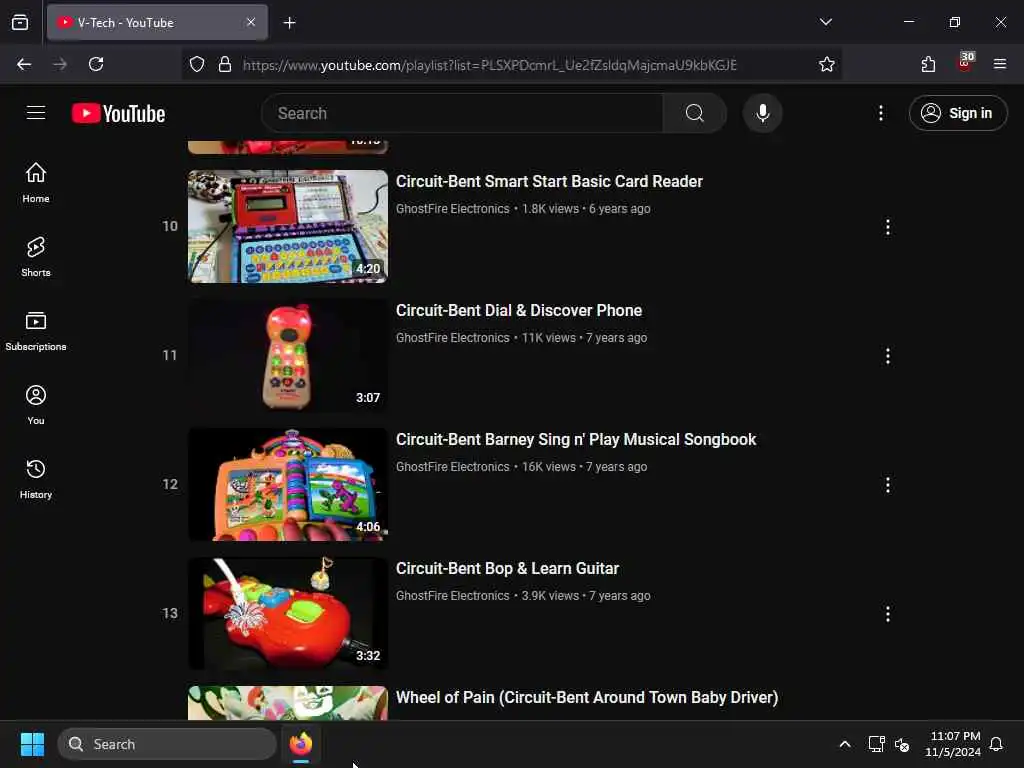
Task: Open GhostFire Electronics channel on video 11
Action: [x=453, y=338]
